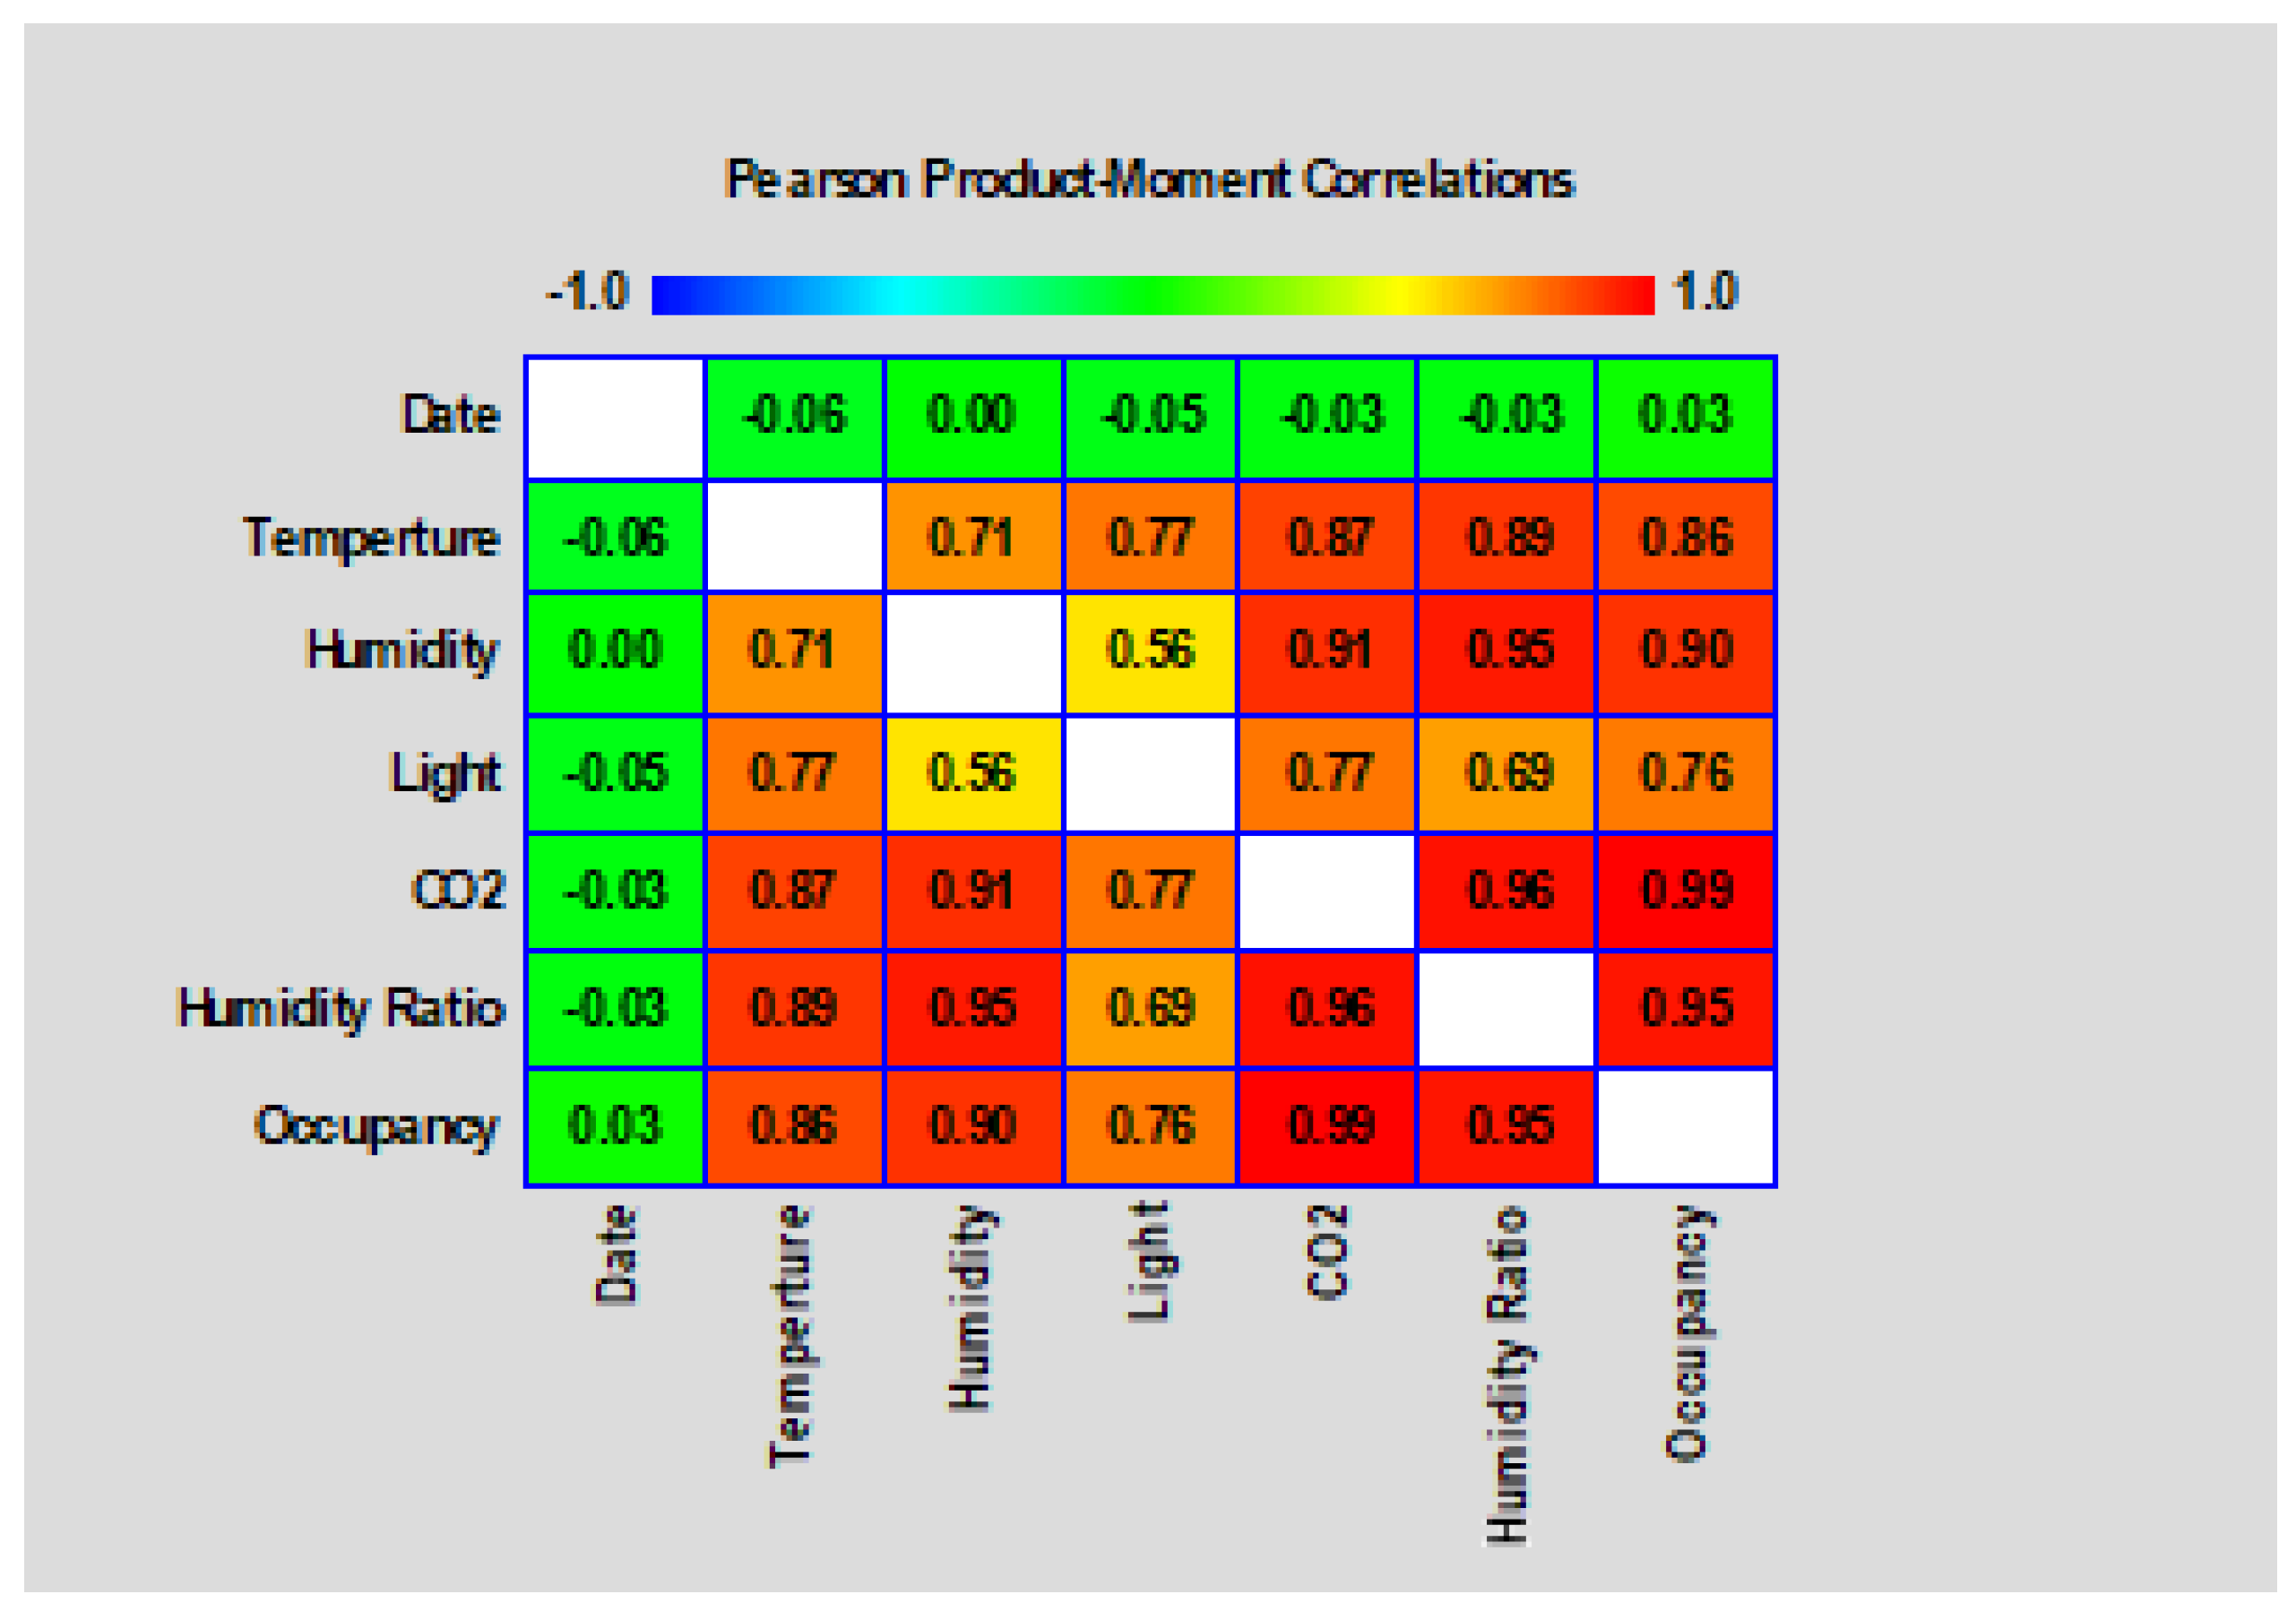
Task: Select the Temperture row label
Action: pyautogui.click(x=371, y=538)
